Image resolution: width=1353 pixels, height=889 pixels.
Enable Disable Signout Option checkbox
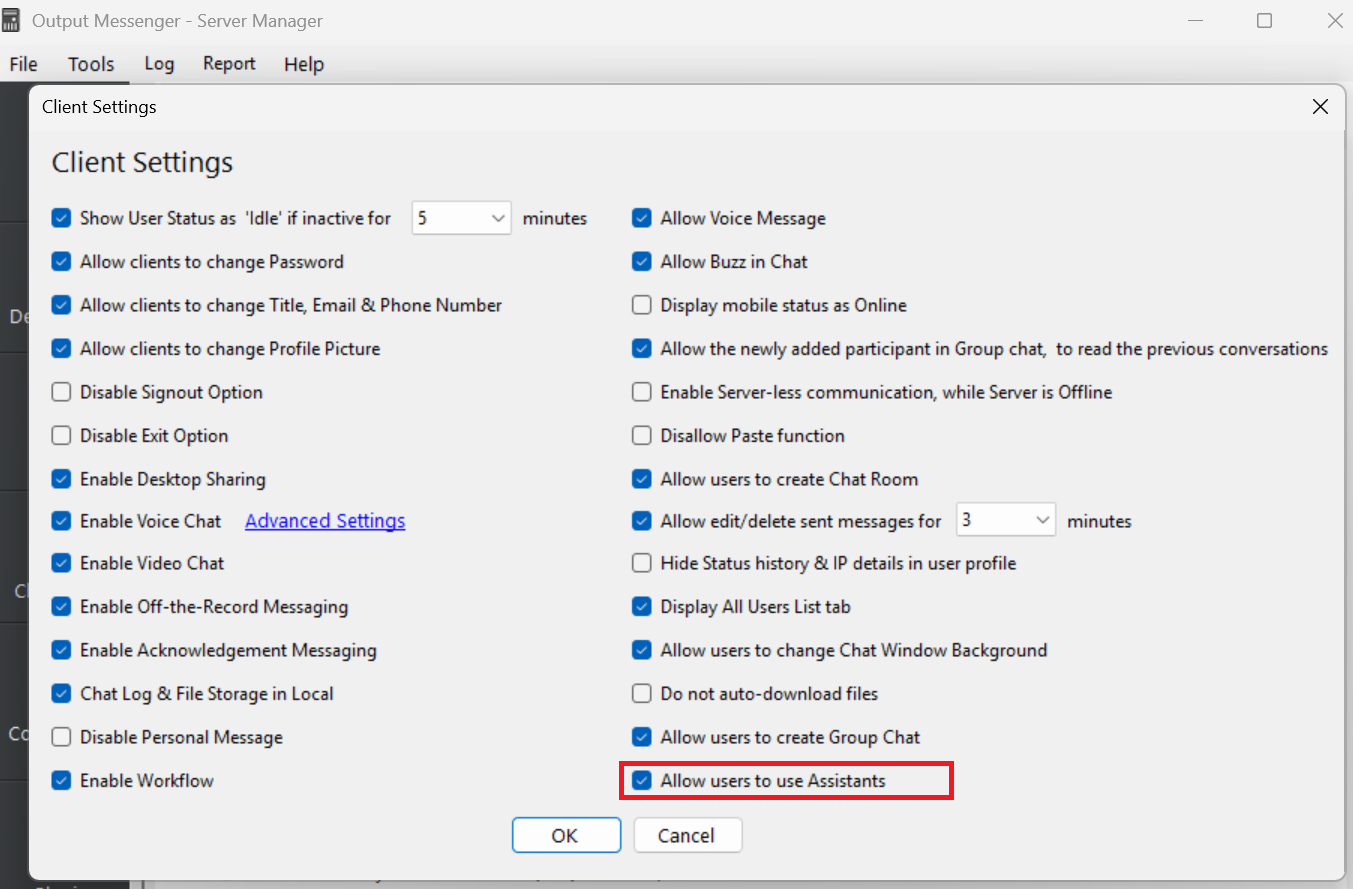62,392
